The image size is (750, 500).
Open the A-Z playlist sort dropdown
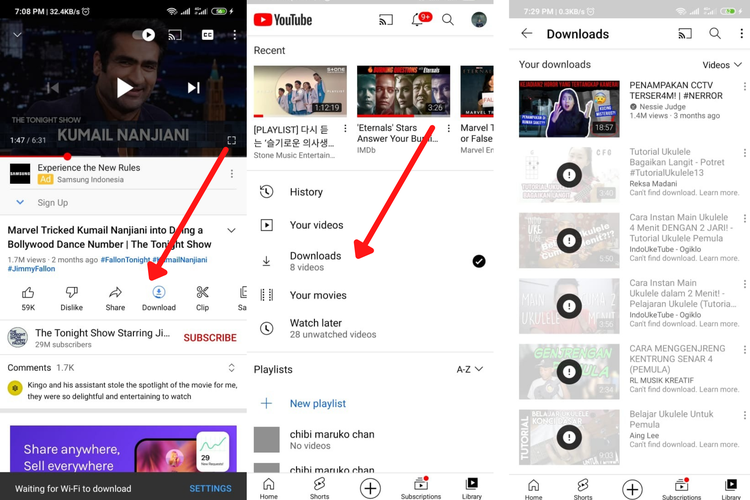[469, 369]
